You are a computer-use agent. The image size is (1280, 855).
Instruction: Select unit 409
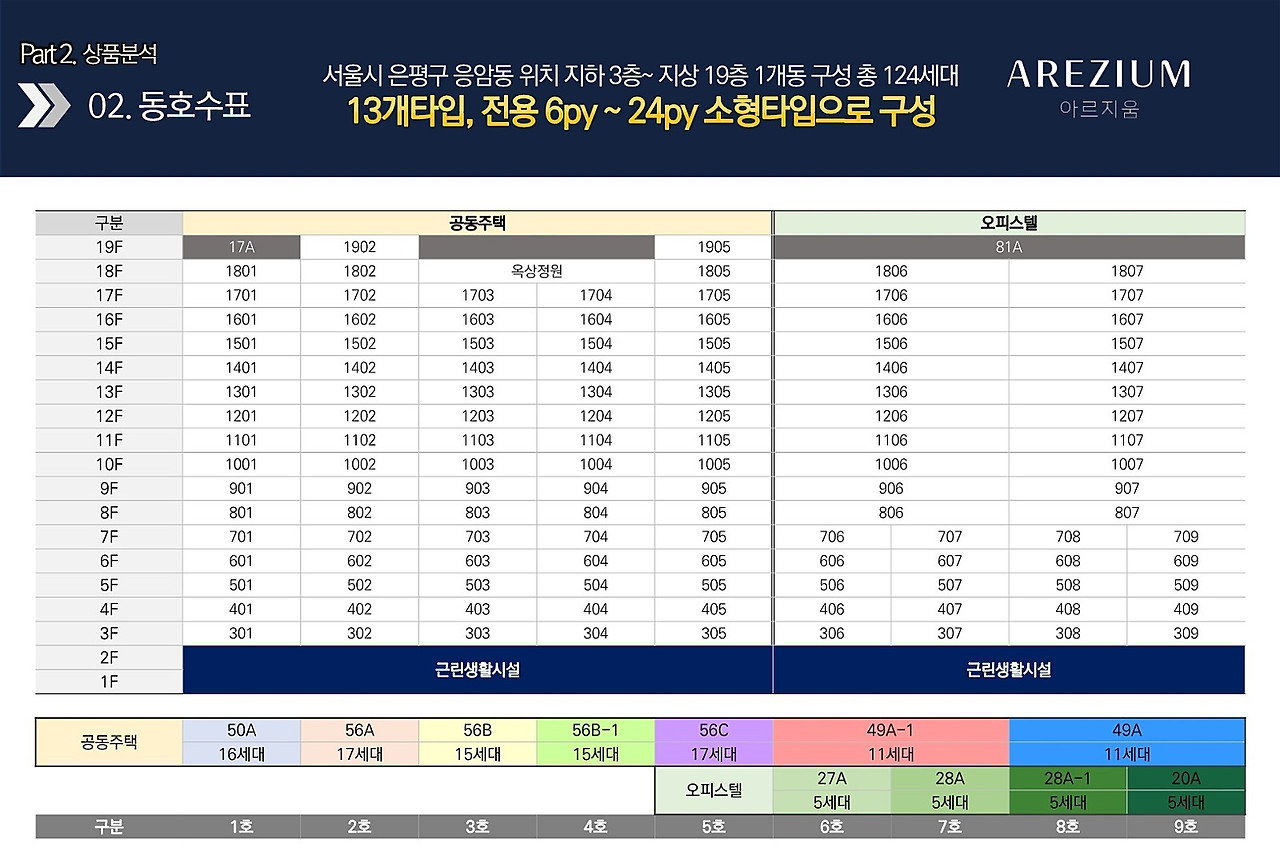tap(1186, 609)
